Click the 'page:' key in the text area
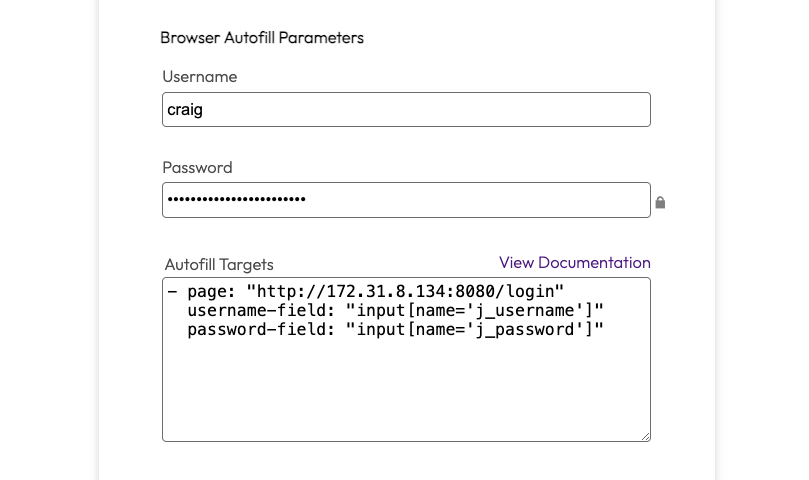Image resolution: width=809 pixels, height=480 pixels. click(210, 291)
